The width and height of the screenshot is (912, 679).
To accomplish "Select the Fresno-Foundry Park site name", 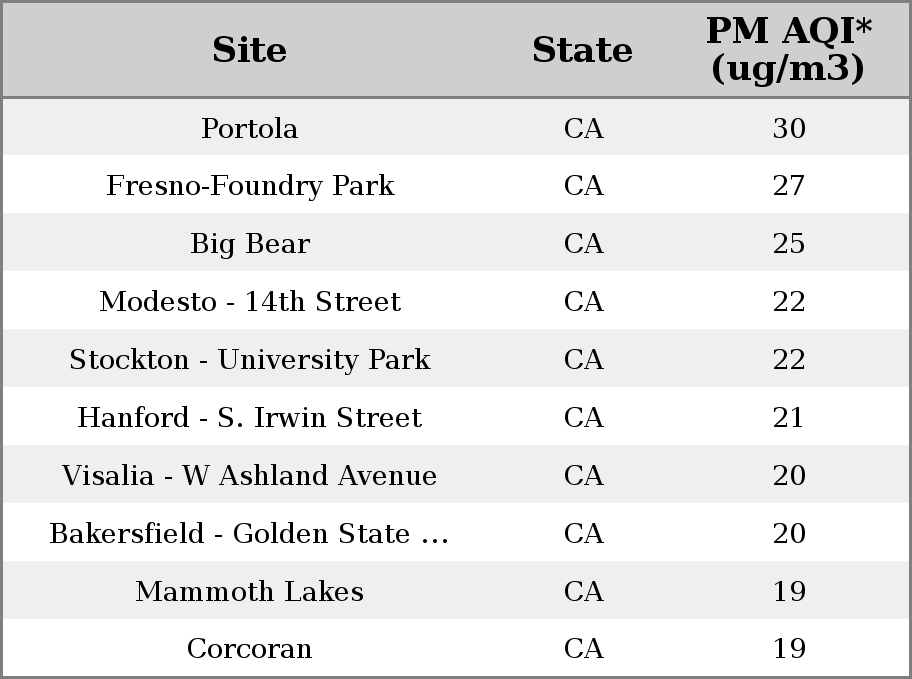I will (x=250, y=186).
